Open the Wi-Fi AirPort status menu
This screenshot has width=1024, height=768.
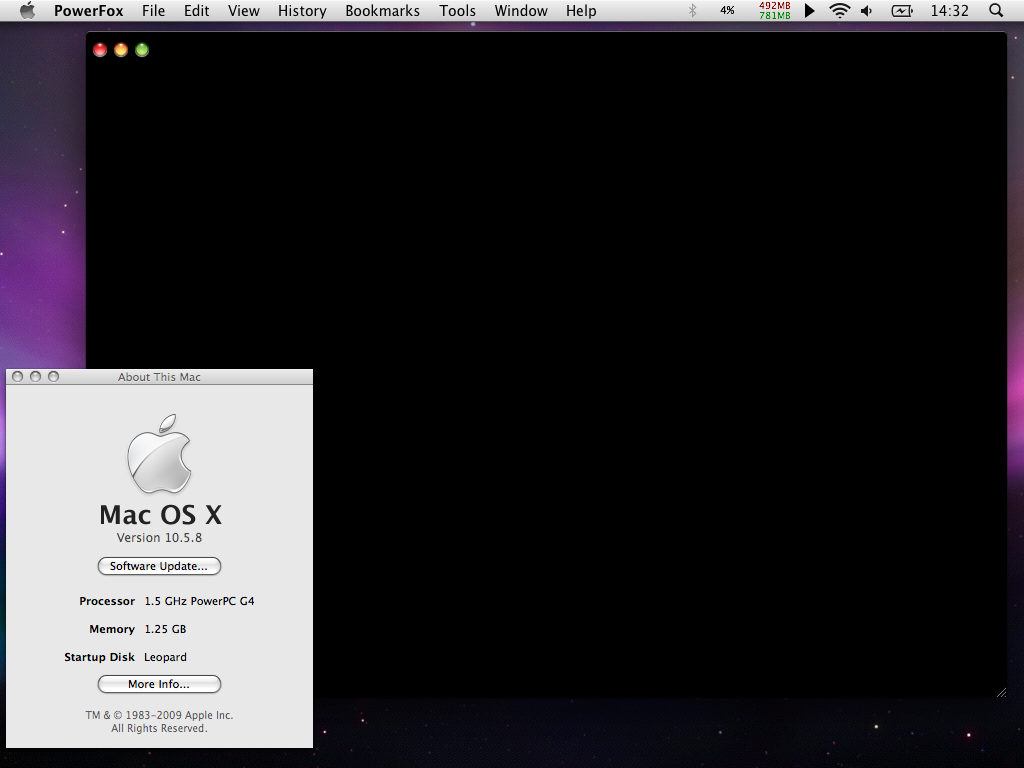[839, 10]
